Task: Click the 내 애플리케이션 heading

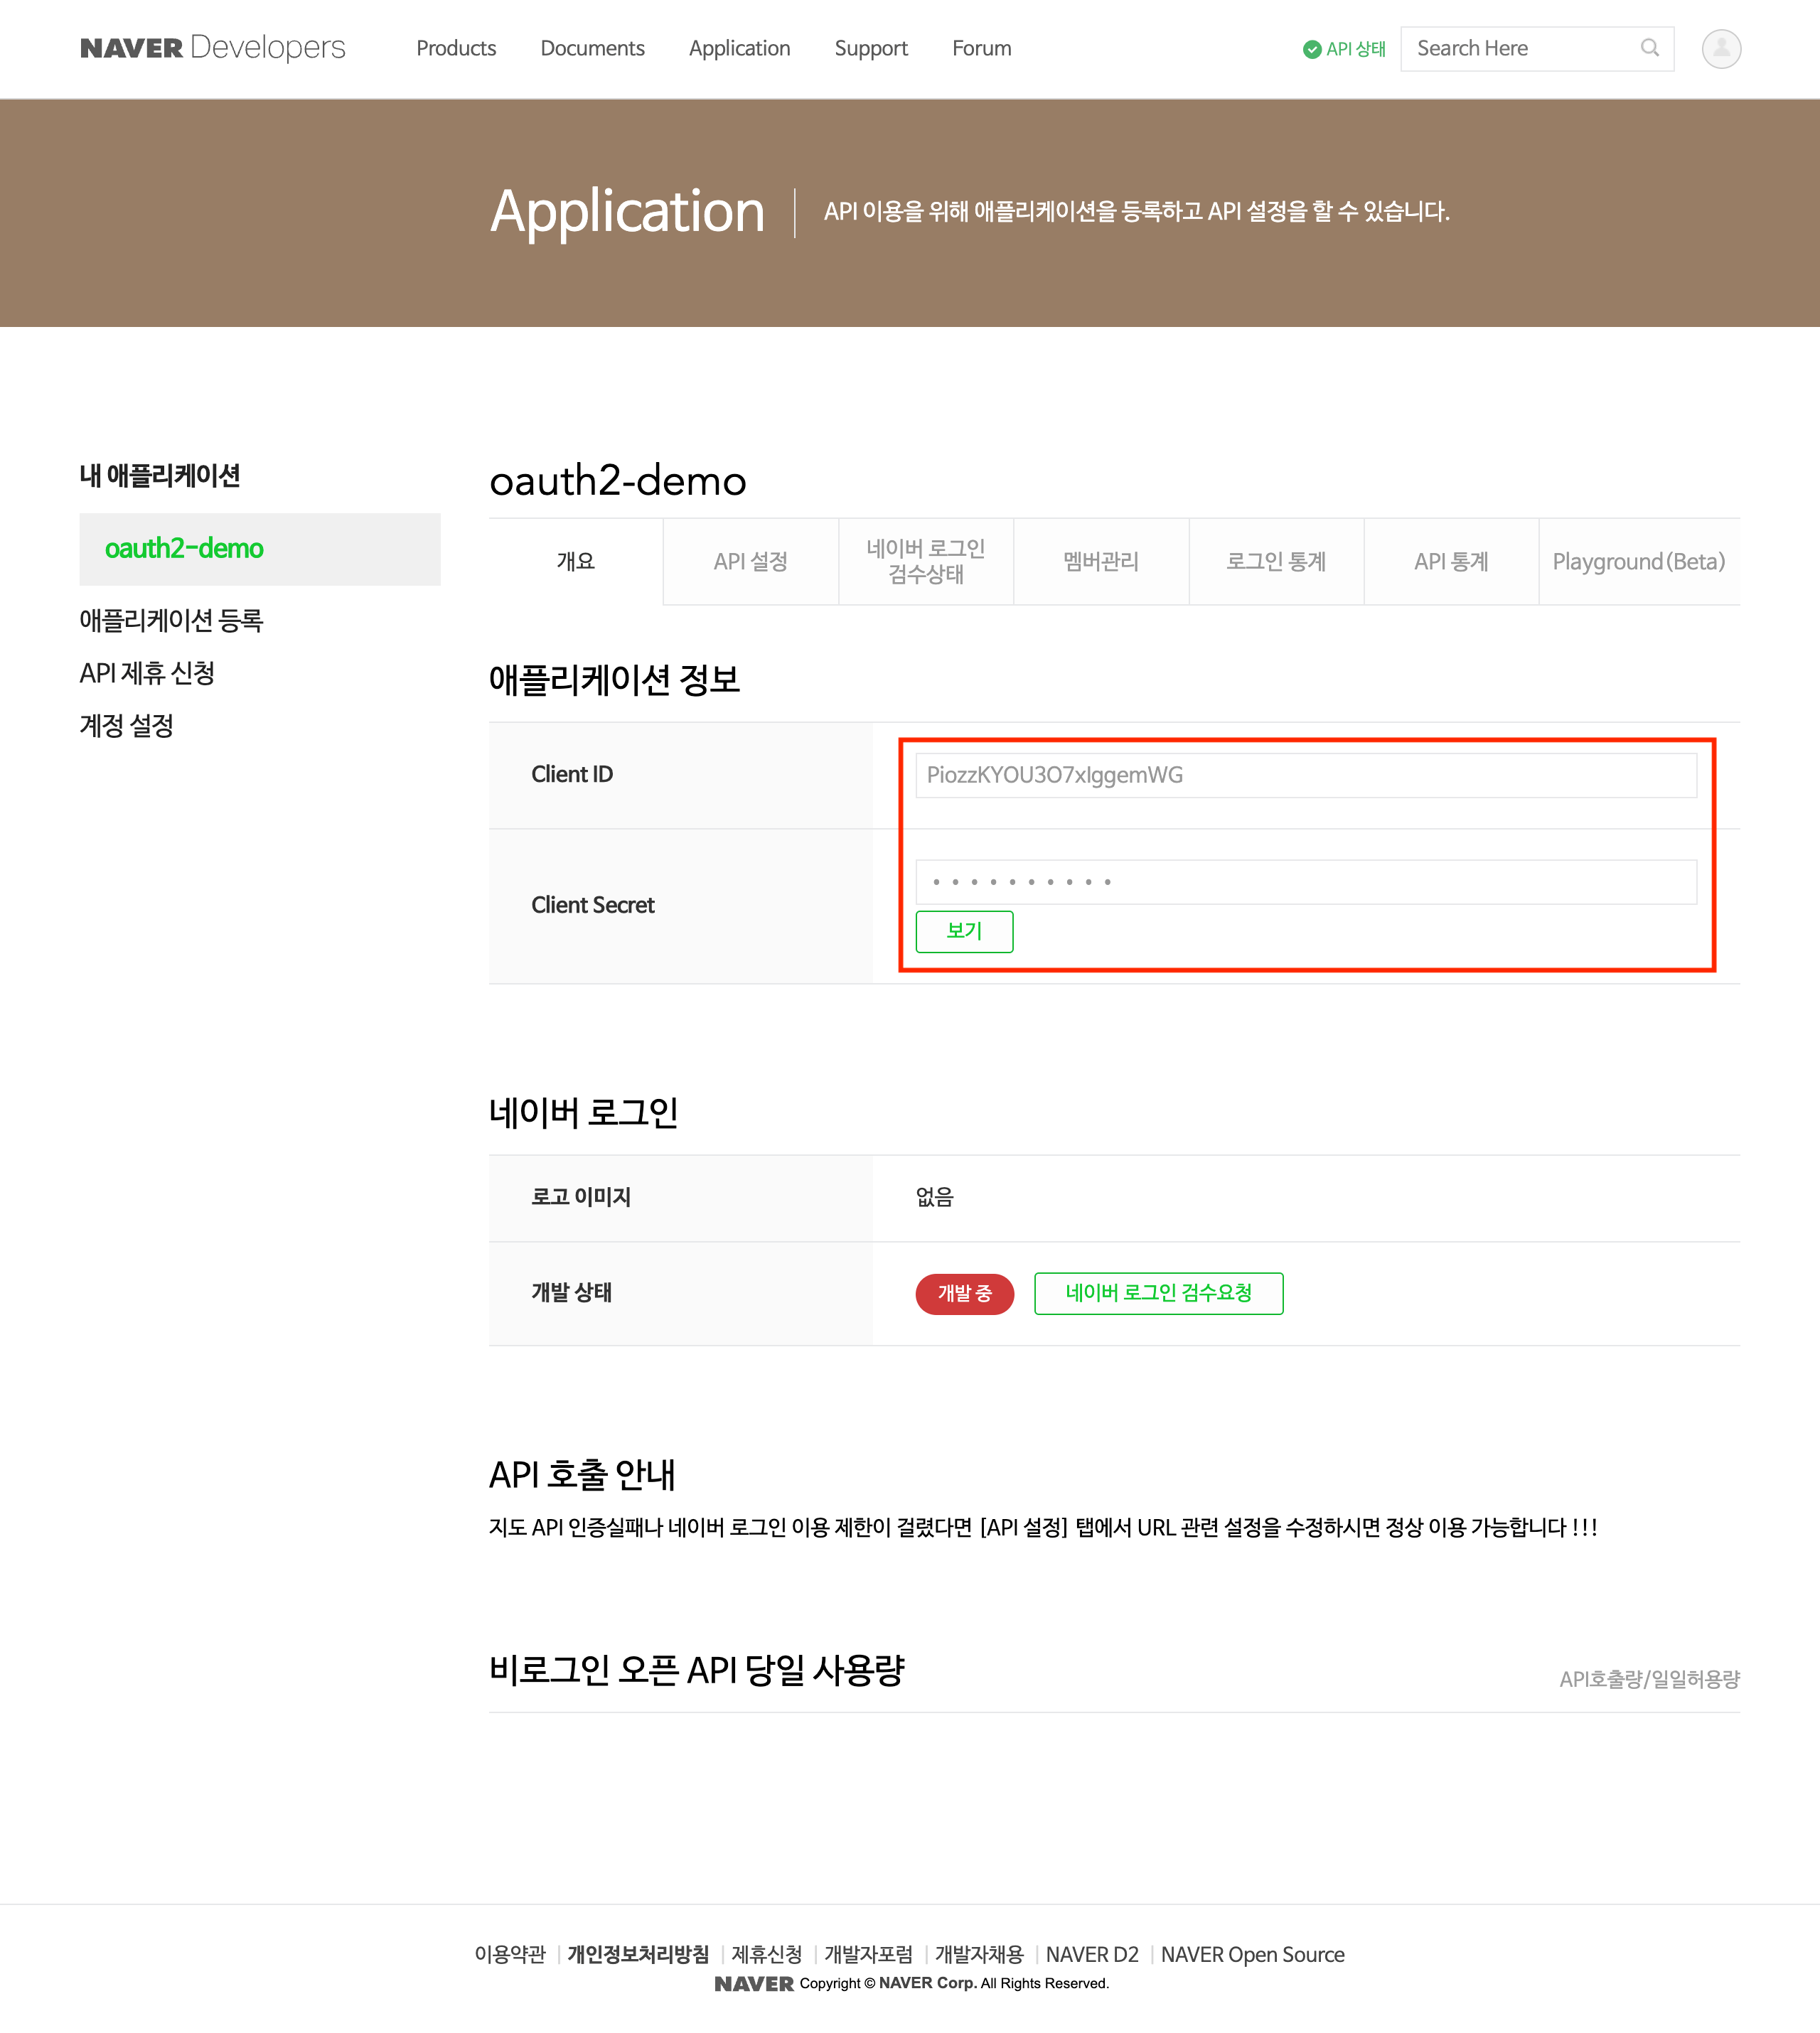Action: click(x=160, y=475)
